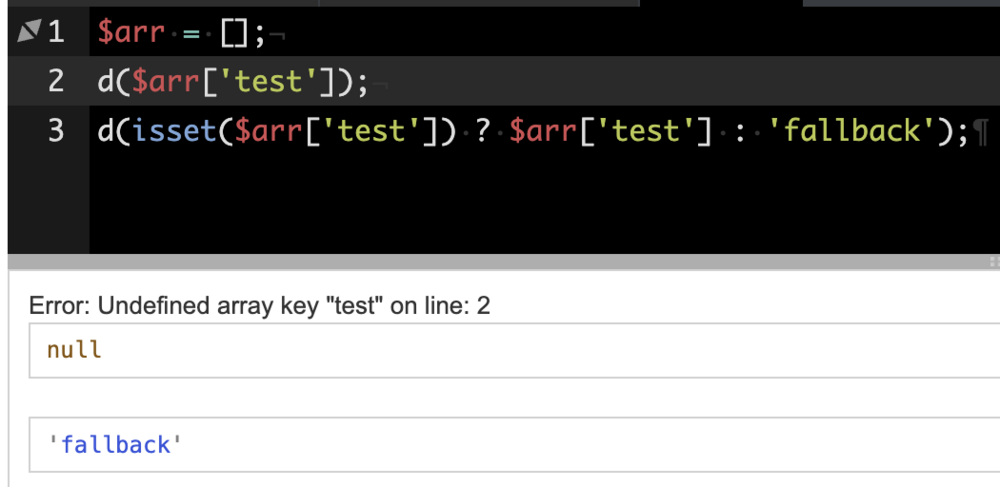Click the second $arr variable on line 3
This screenshot has height=487, width=1000.
point(545,130)
